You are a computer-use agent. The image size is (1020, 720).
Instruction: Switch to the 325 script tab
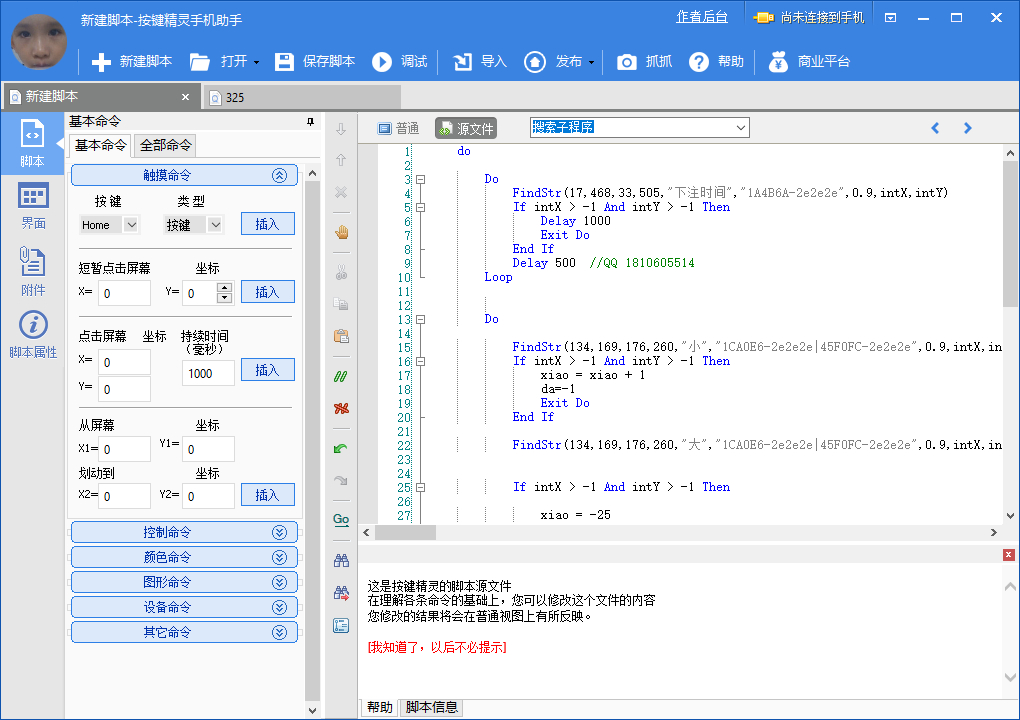click(235, 97)
